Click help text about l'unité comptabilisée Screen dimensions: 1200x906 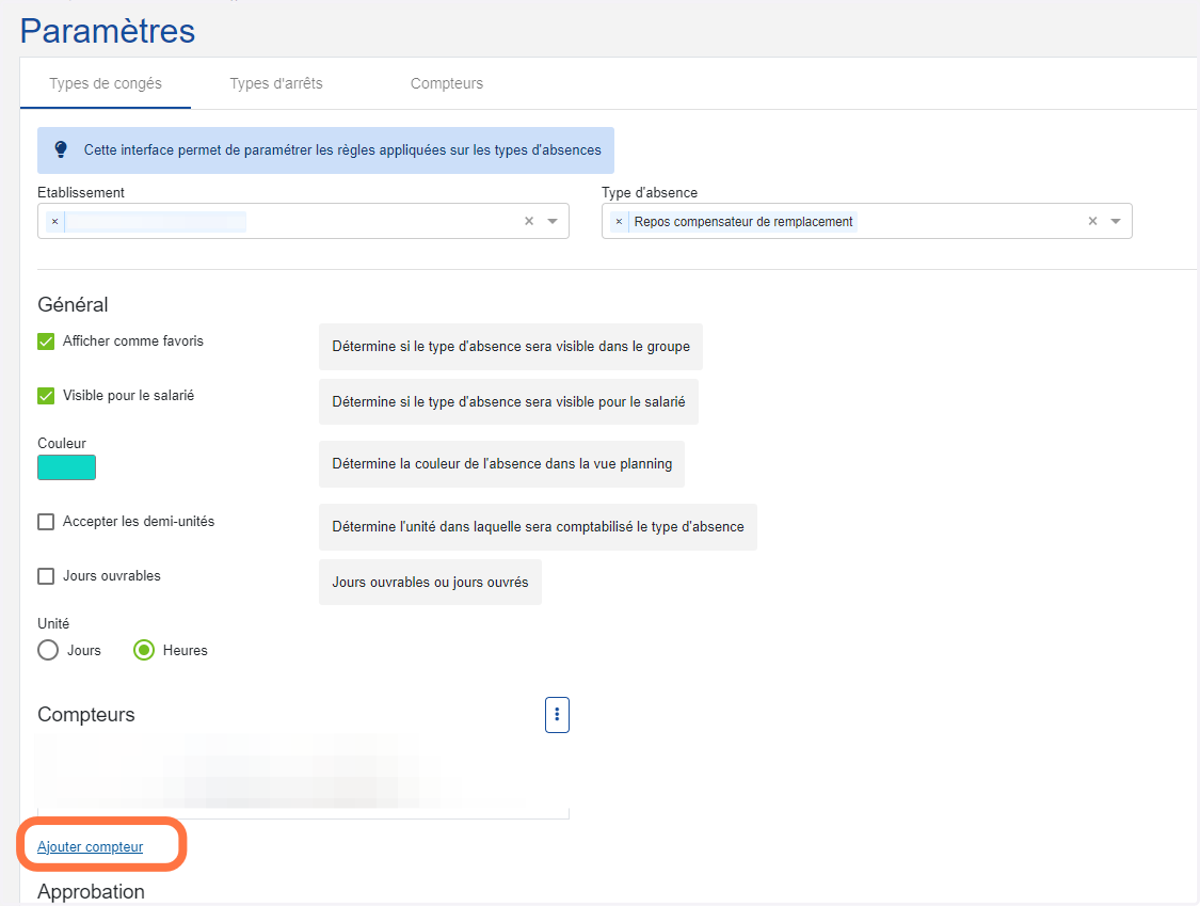tap(538, 526)
